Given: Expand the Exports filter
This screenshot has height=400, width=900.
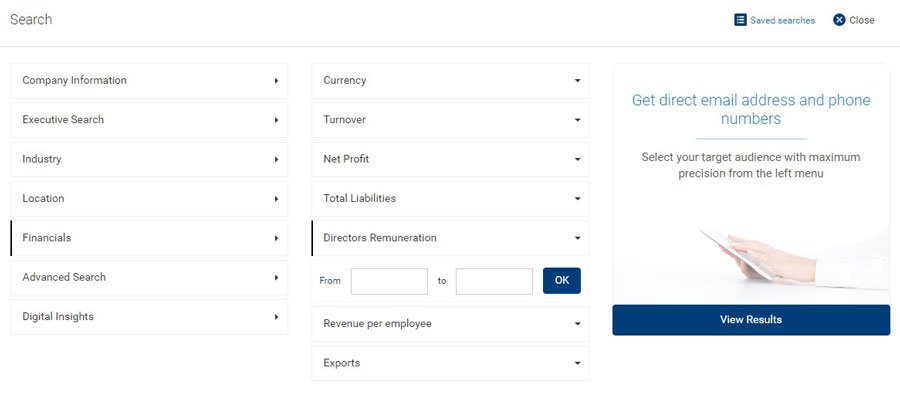Looking at the screenshot, I should click(x=450, y=363).
